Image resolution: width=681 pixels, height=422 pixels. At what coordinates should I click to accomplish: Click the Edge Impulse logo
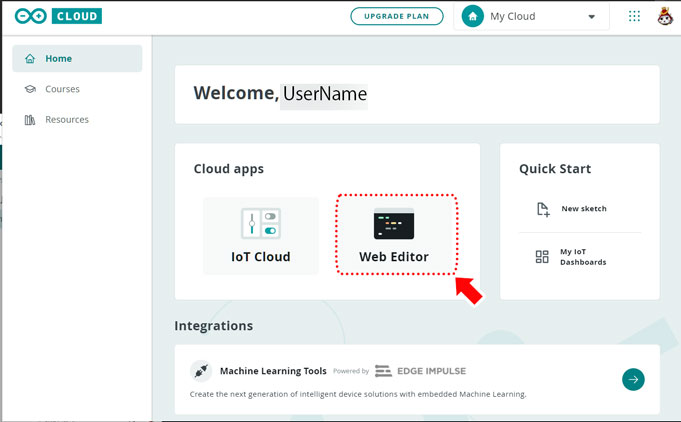pos(420,371)
